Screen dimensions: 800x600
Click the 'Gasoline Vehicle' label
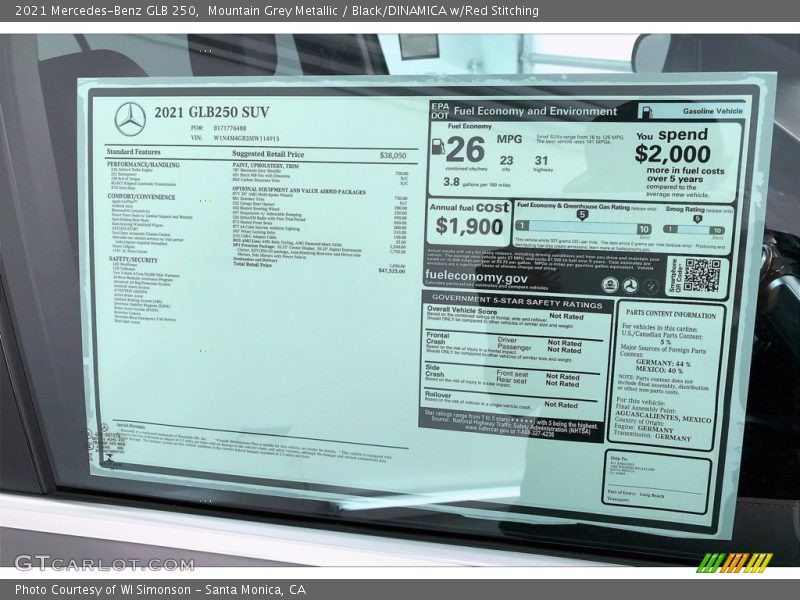[x=713, y=111]
